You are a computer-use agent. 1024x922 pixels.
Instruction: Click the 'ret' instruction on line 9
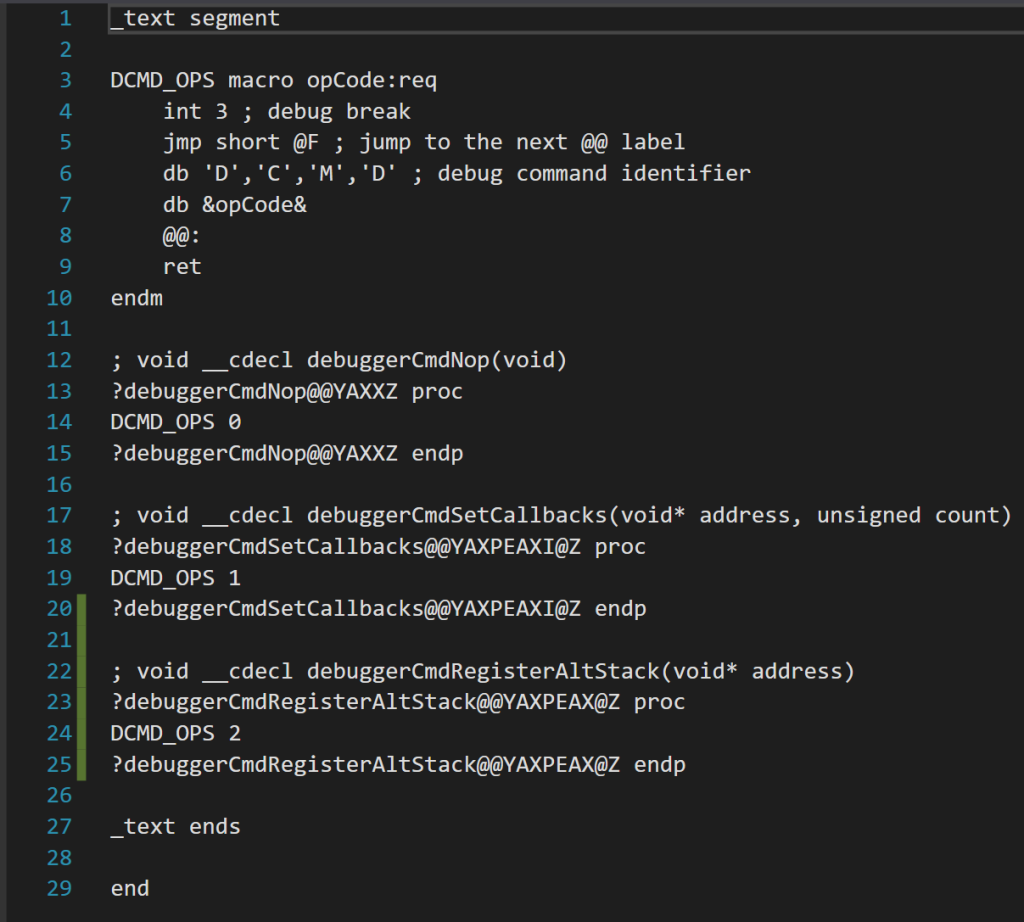pyautogui.click(x=182, y=266)
